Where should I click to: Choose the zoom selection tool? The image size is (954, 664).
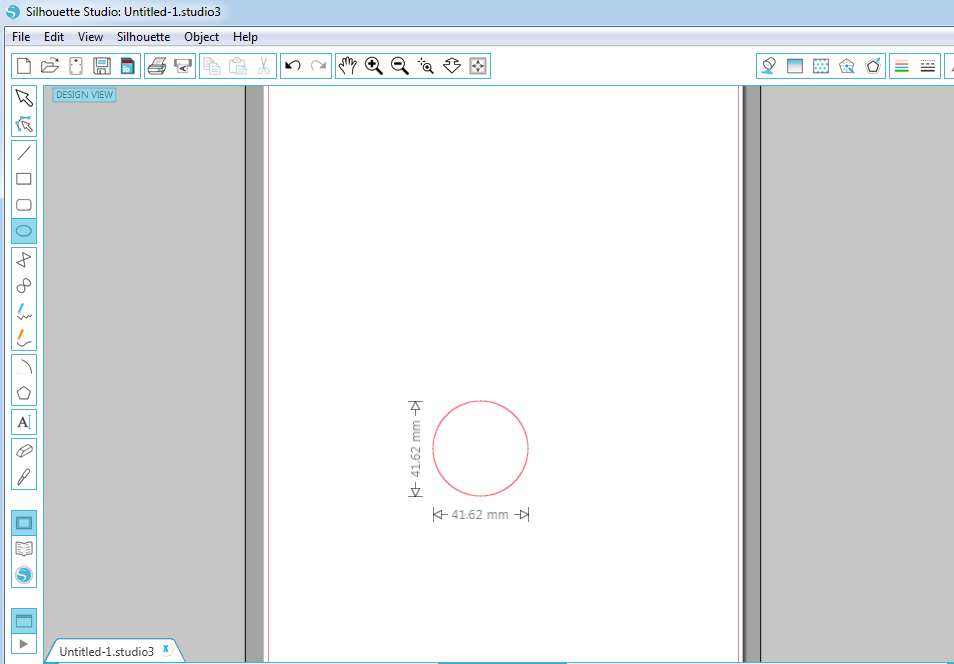point(426,66)
